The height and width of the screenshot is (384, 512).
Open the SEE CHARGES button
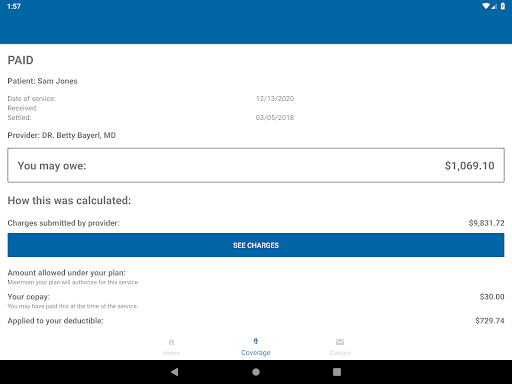256,245
